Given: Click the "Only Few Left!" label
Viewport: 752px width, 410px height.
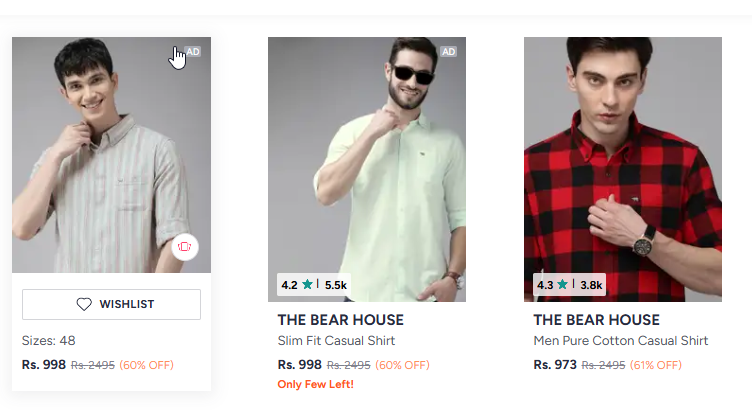Looking at the screenshot, I should click(315, 385).
